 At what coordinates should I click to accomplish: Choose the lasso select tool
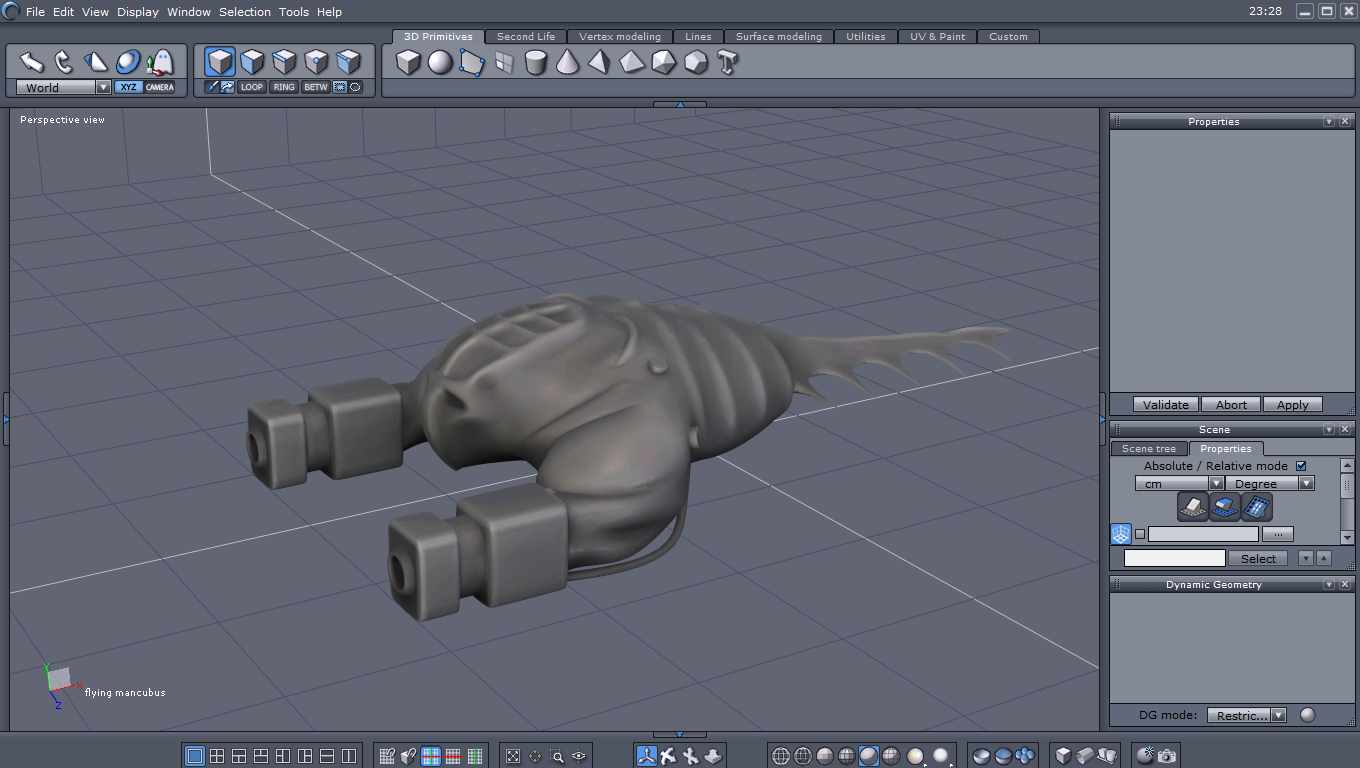[x=64, y=62]
